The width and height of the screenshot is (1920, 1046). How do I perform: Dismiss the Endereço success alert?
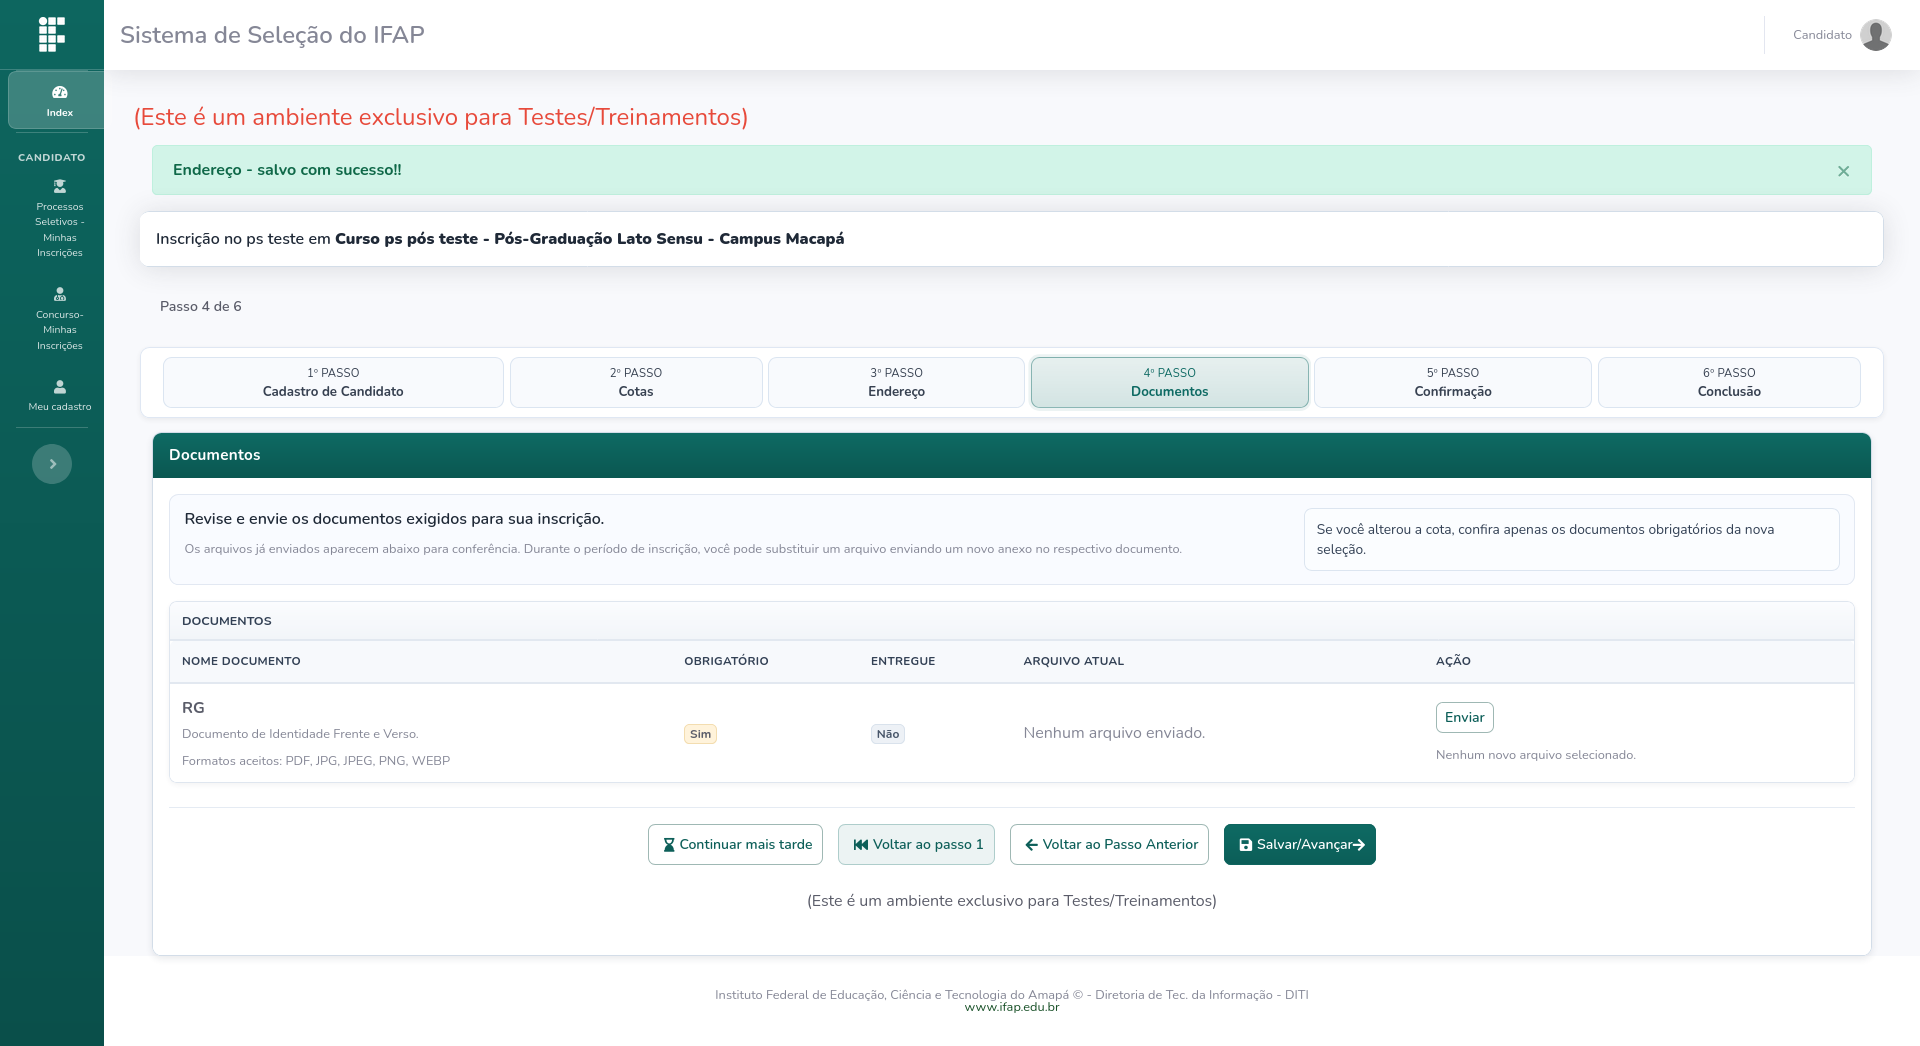[x=1843, y=171]
